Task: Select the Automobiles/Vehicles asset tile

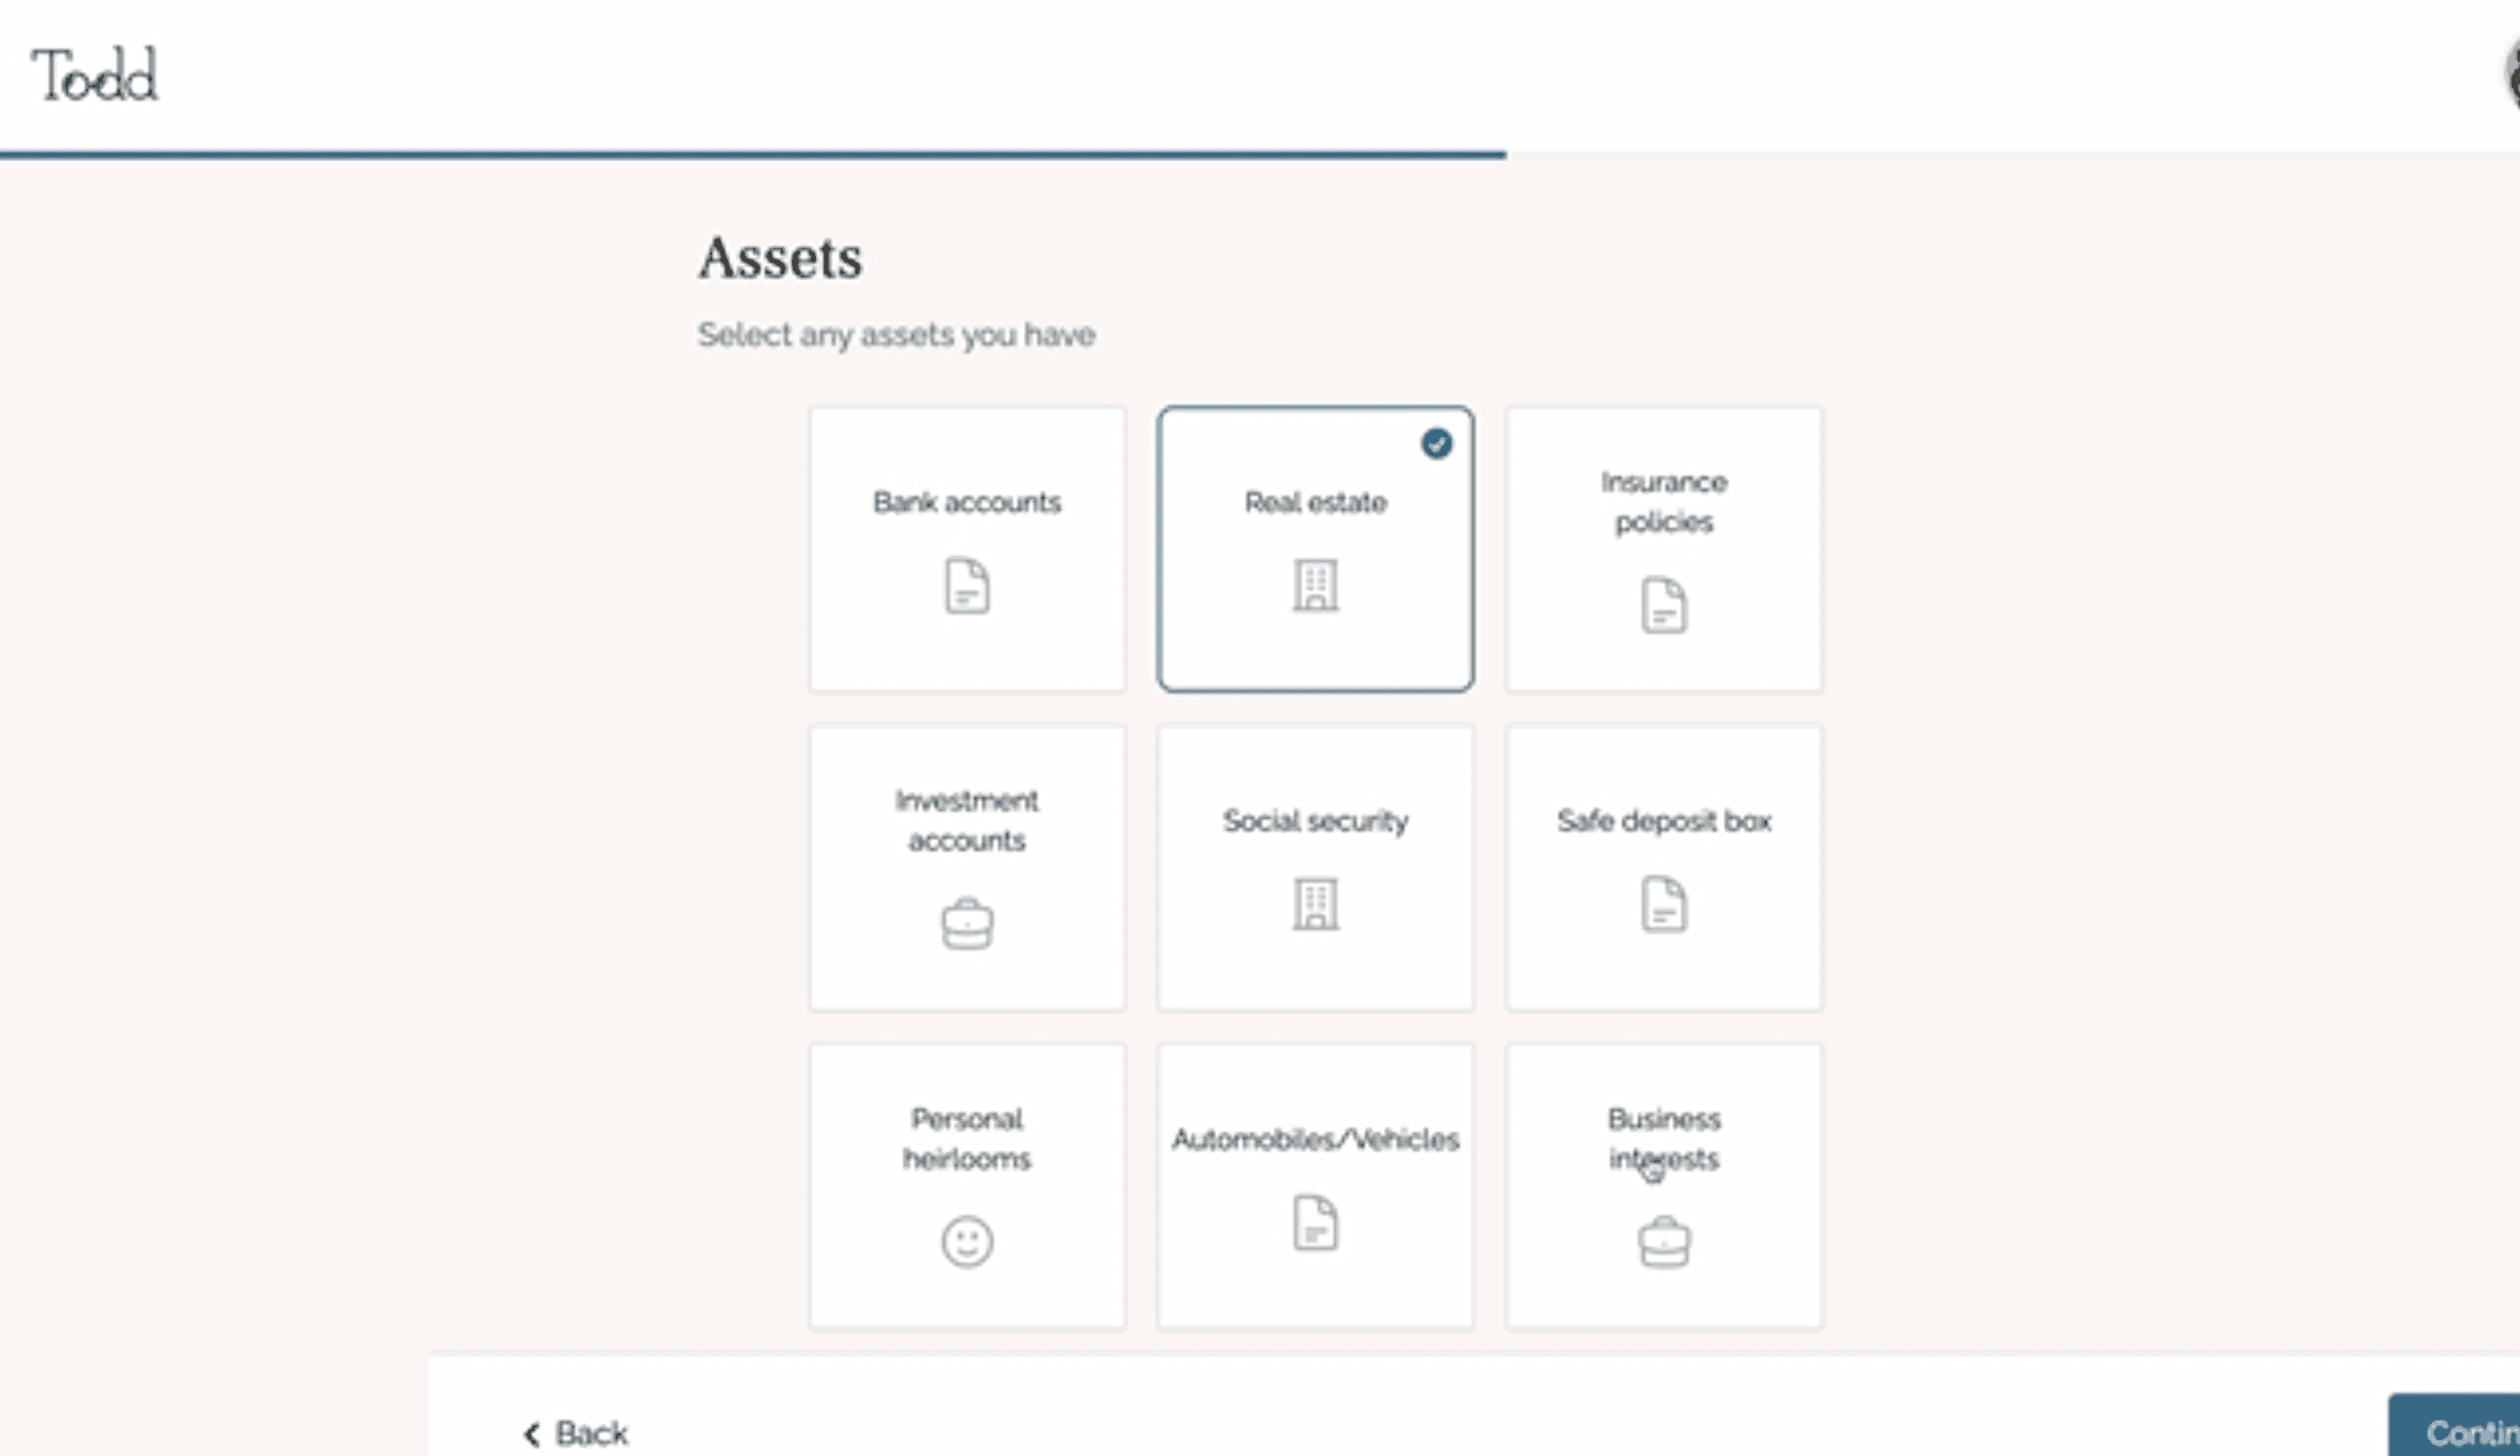Action: point(1316,1187)
